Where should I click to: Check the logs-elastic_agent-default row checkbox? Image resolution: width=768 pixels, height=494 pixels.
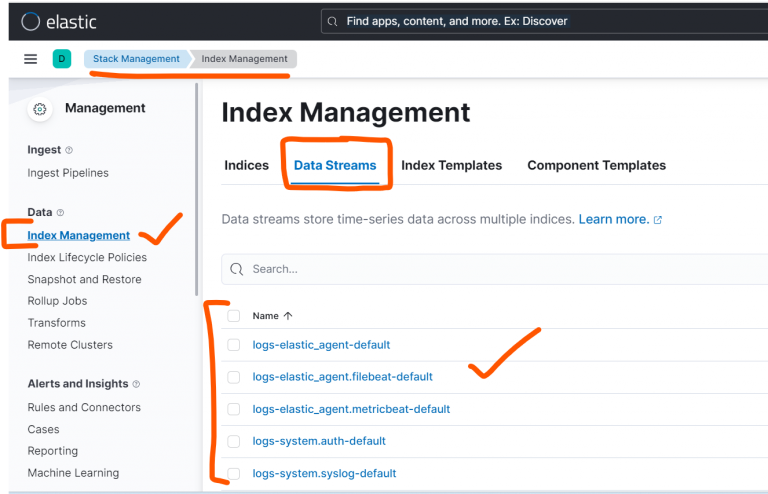pyautogui.click(x=234, y=345)
